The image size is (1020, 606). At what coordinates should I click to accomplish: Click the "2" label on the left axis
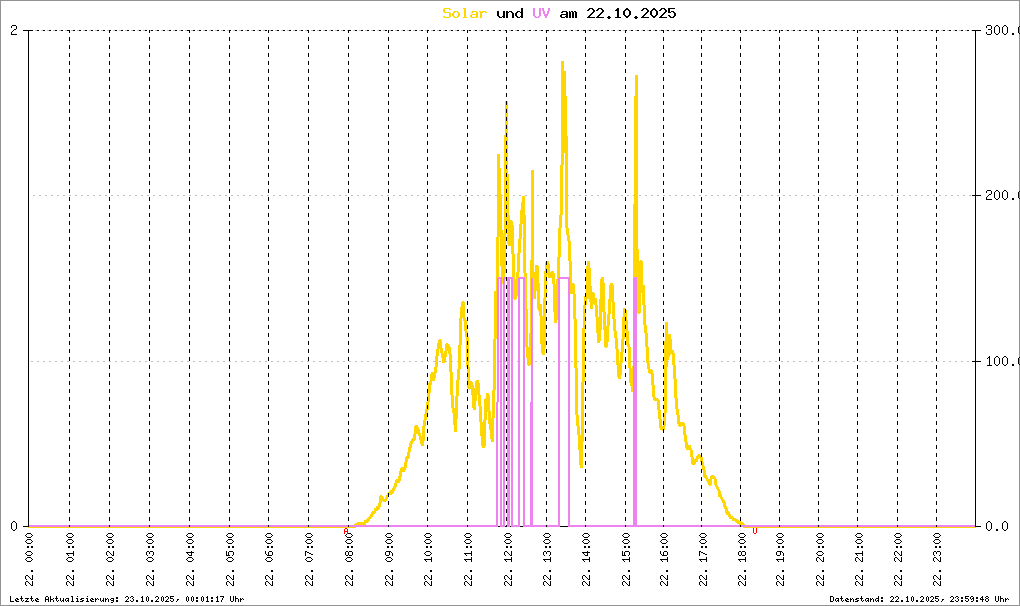[13, 30]
